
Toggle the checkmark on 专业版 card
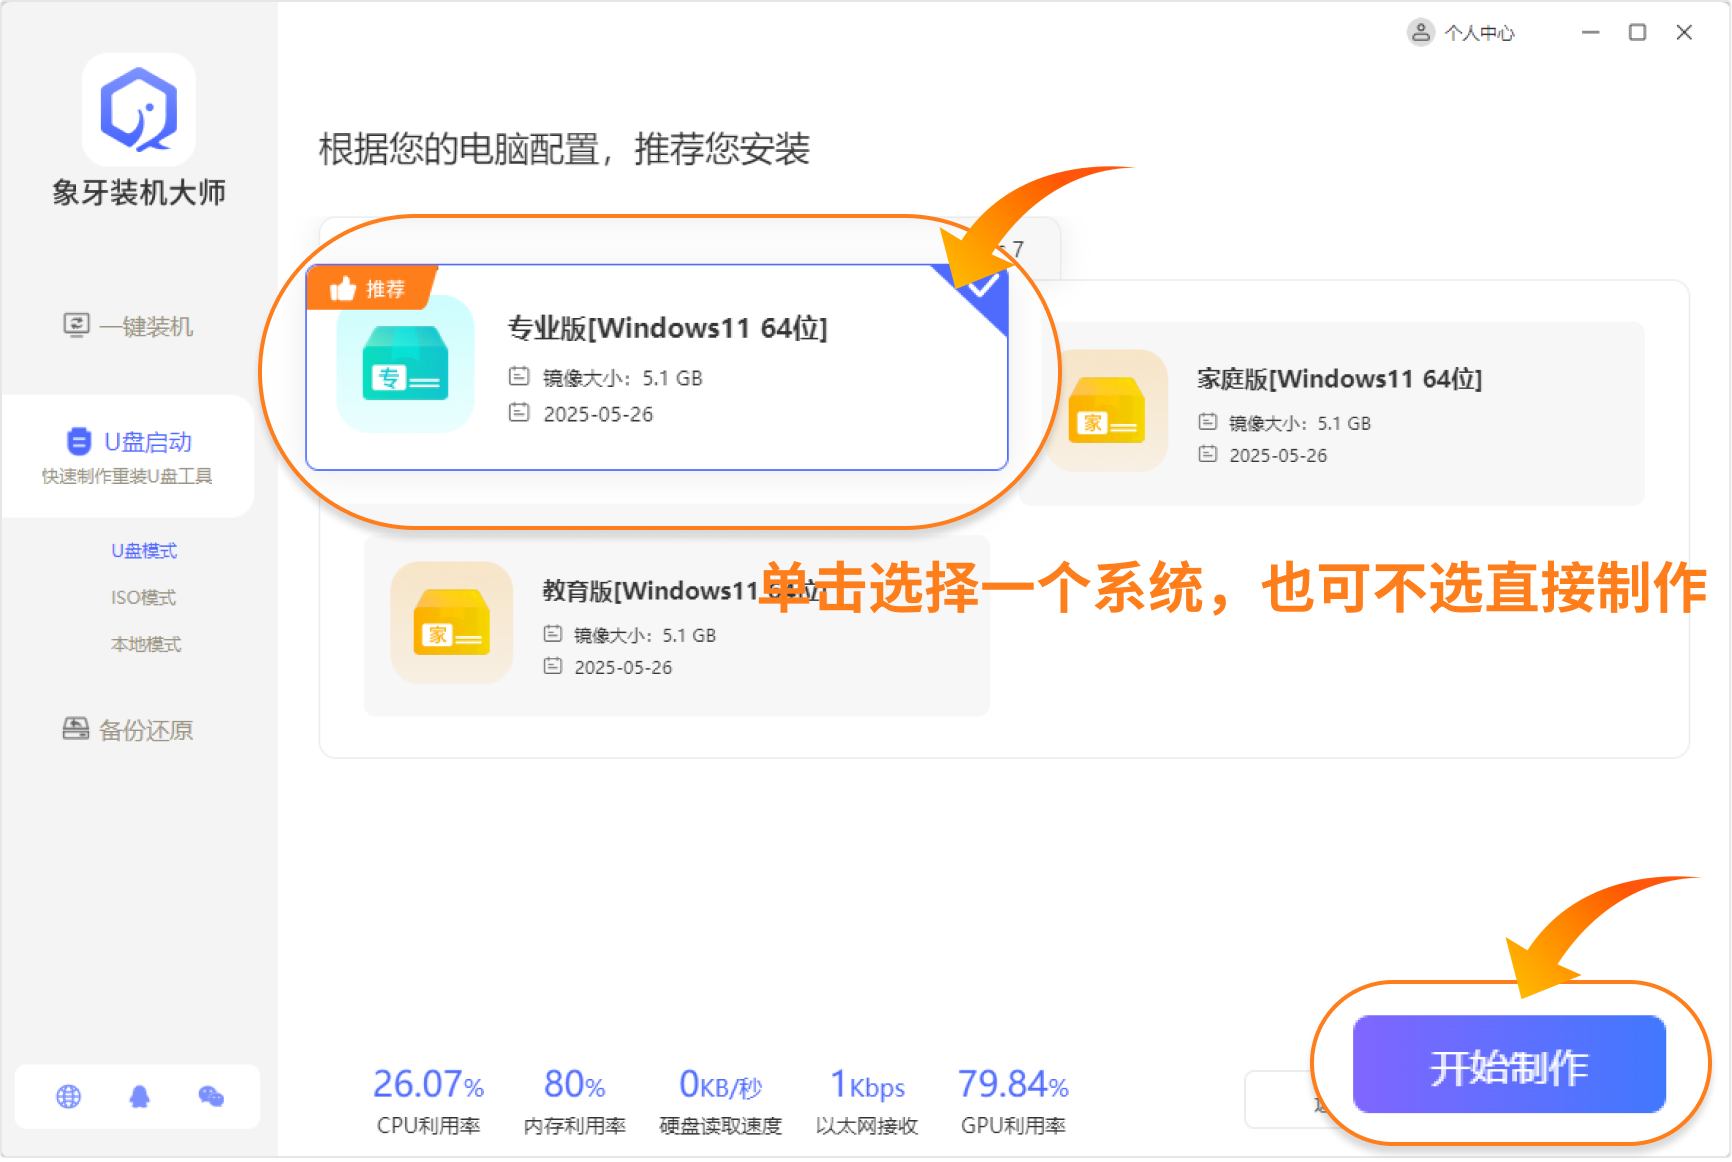coord(983,287)
